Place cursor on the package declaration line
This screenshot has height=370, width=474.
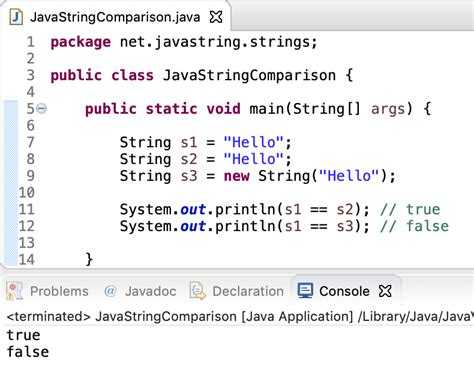click(x=184, y=42)
